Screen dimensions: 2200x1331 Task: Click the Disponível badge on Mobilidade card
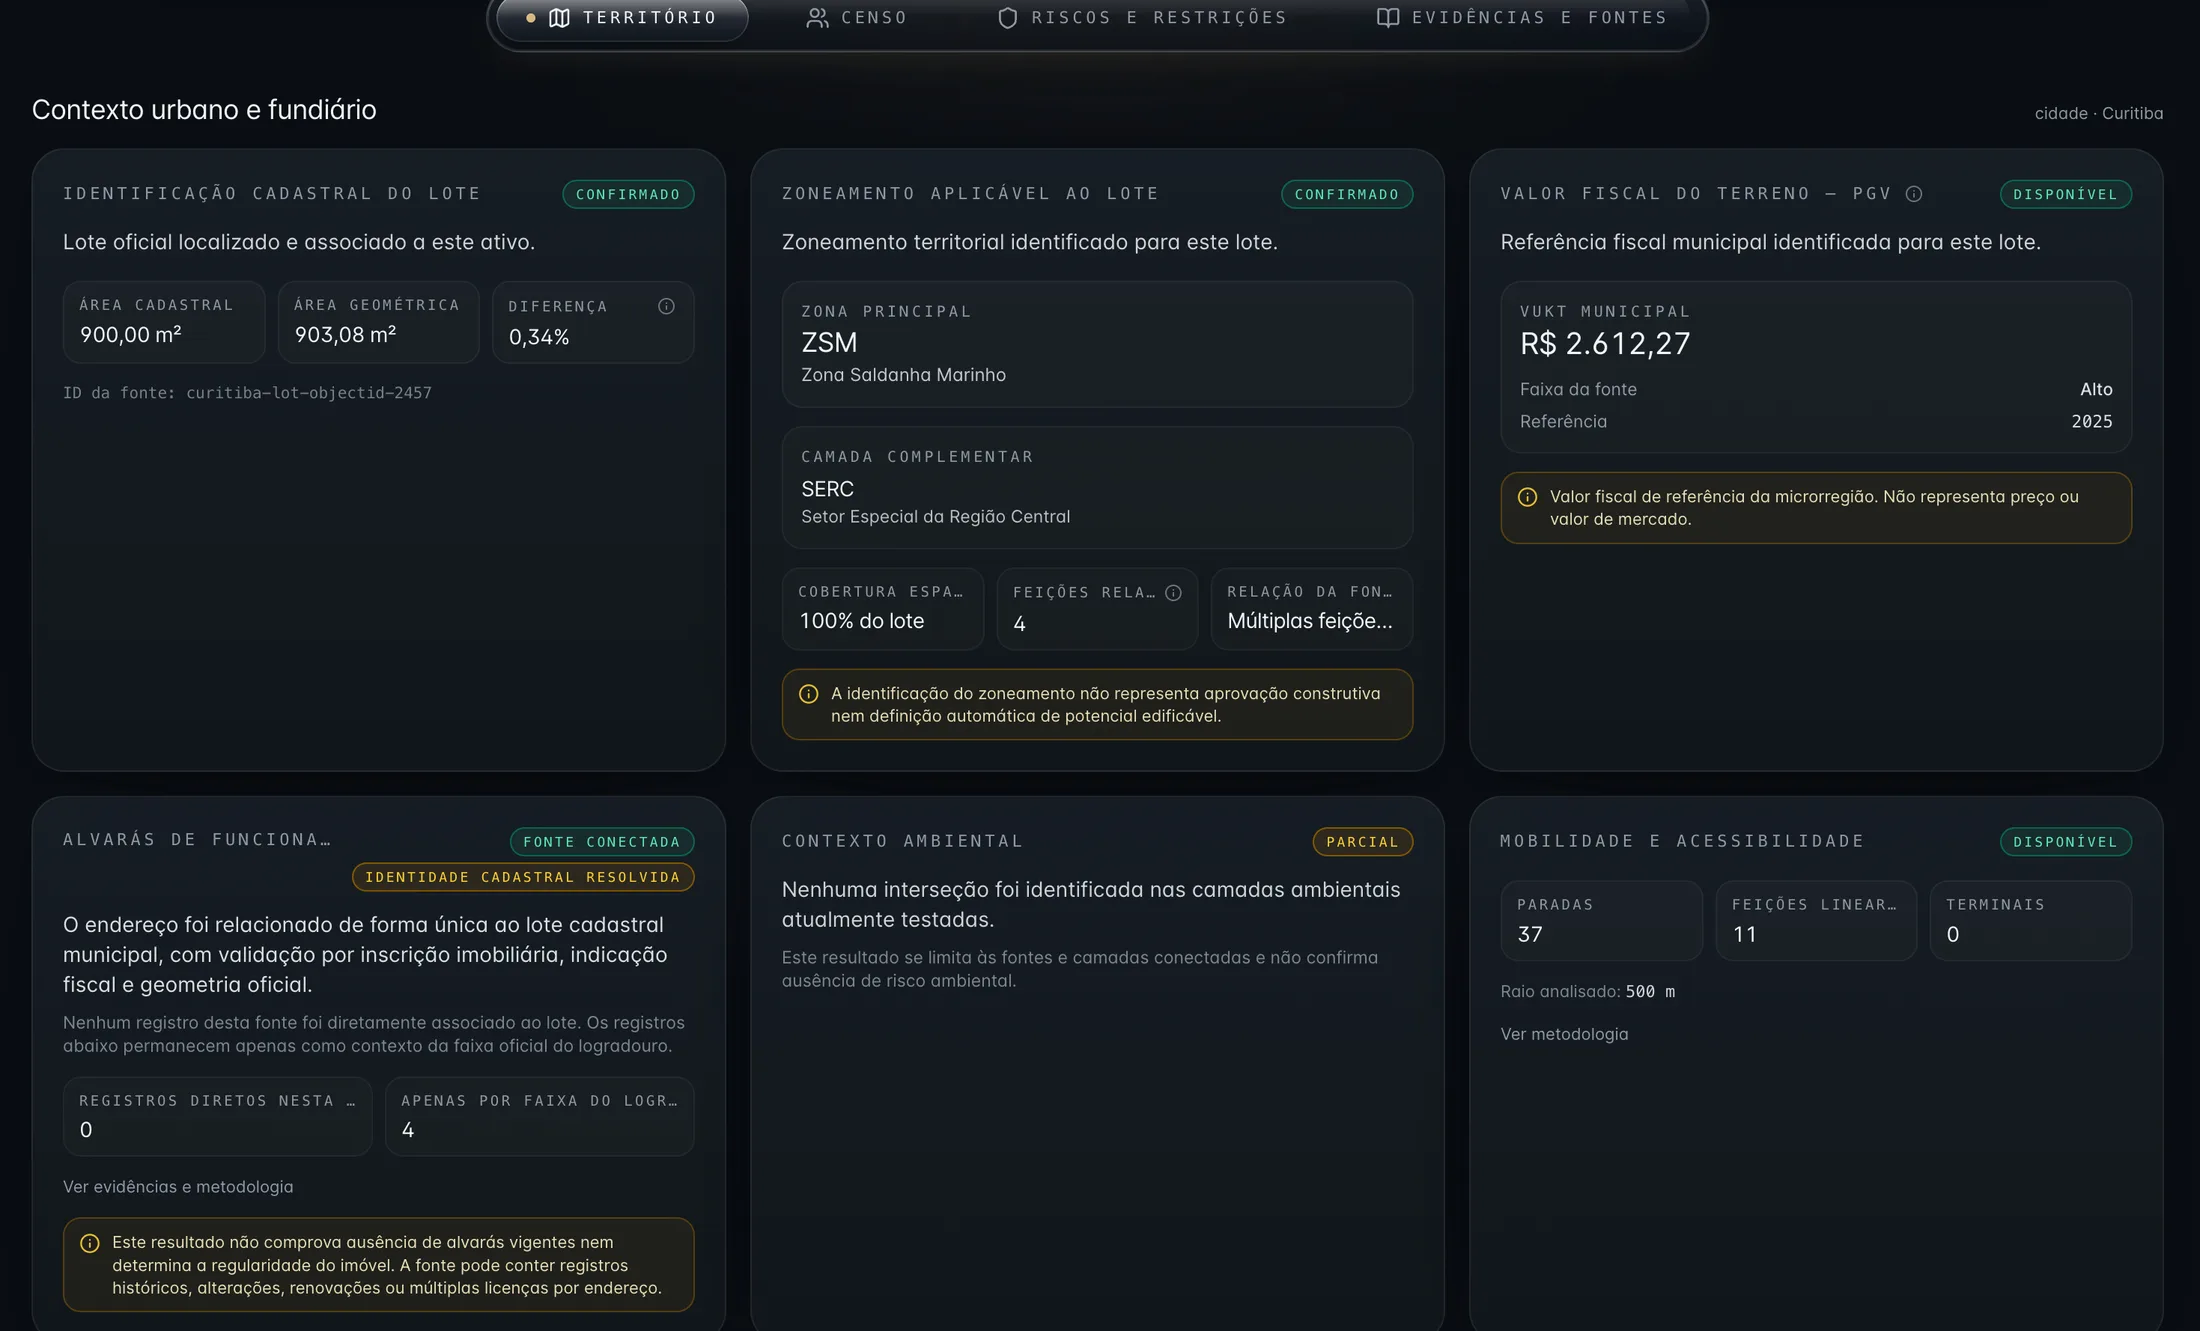tap(2066, 842)
